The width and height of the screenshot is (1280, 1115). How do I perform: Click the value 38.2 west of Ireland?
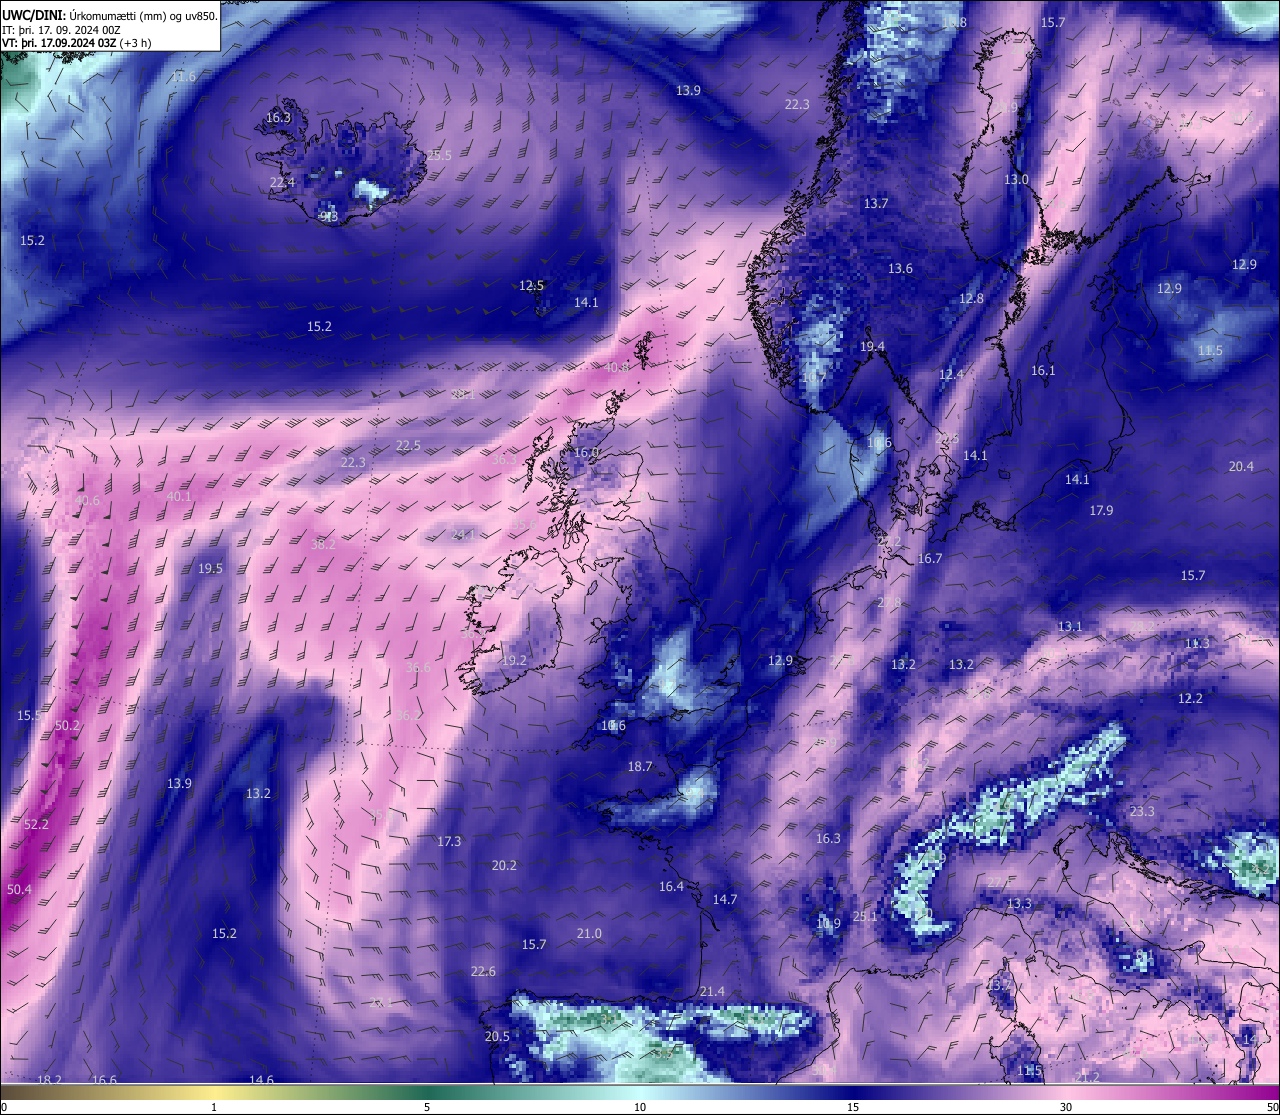pyautogui.click(x=323, y=544)
